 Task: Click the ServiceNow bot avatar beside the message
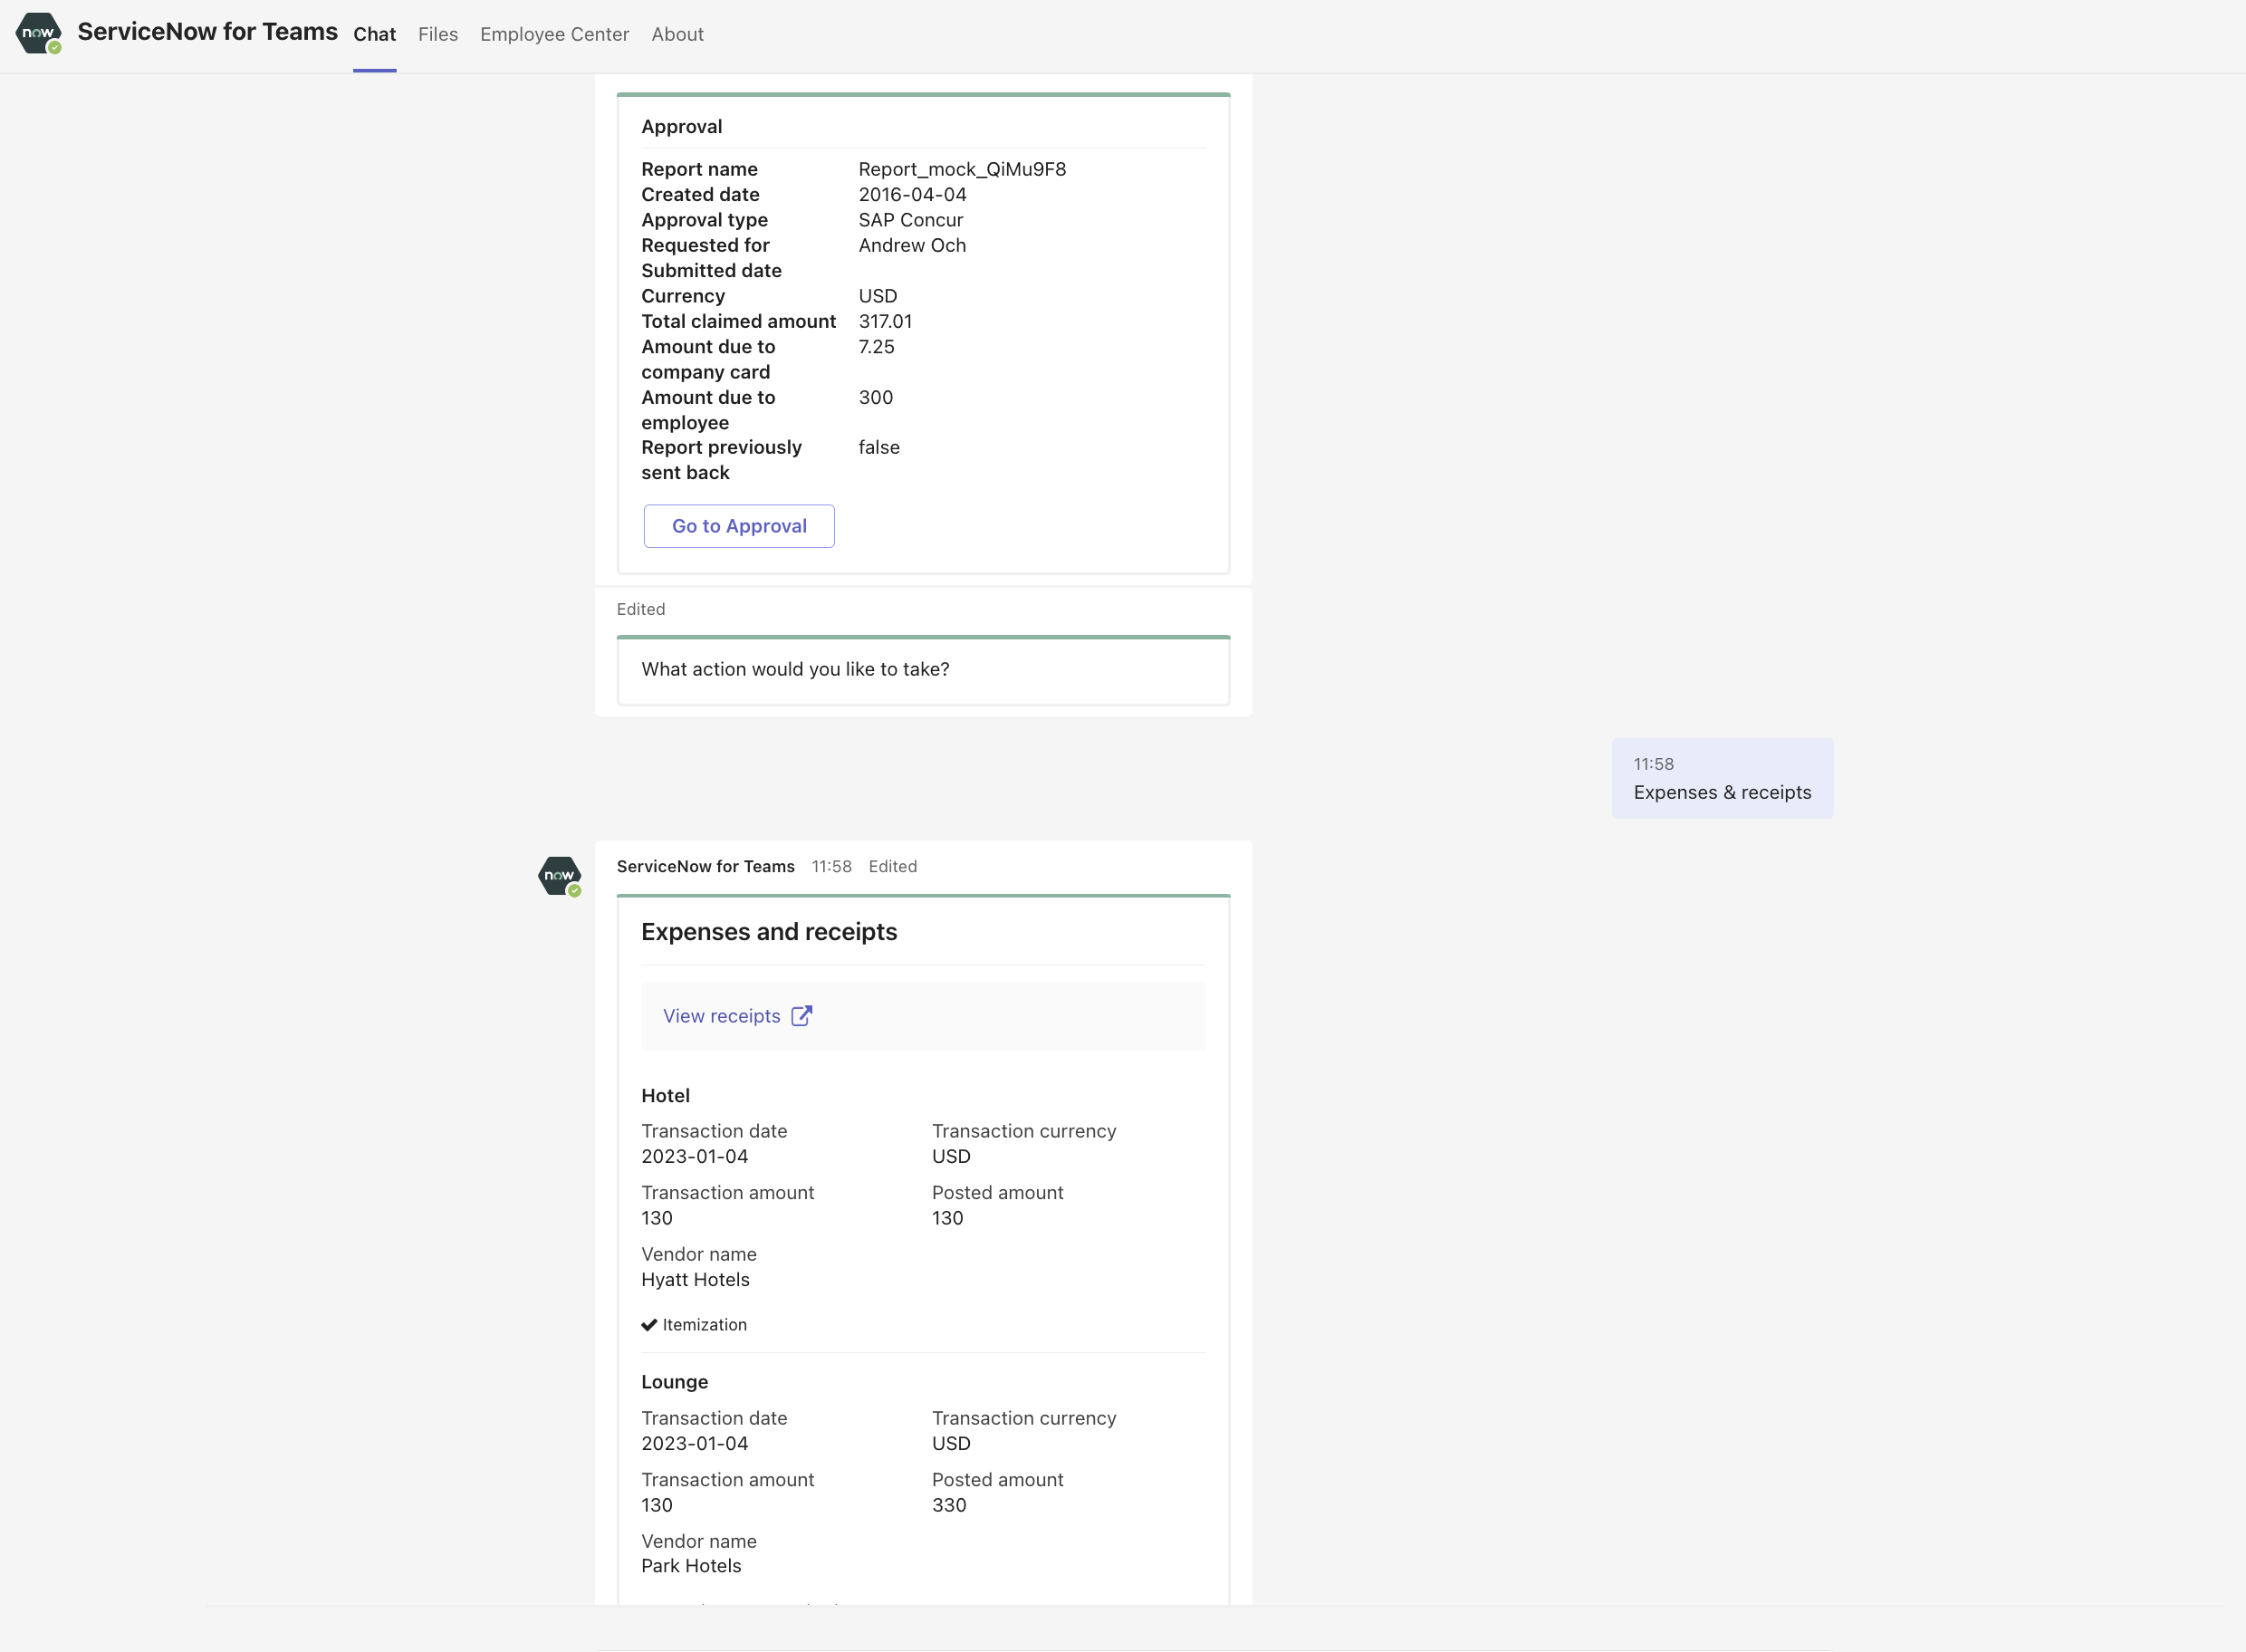[x=560, y=876]
